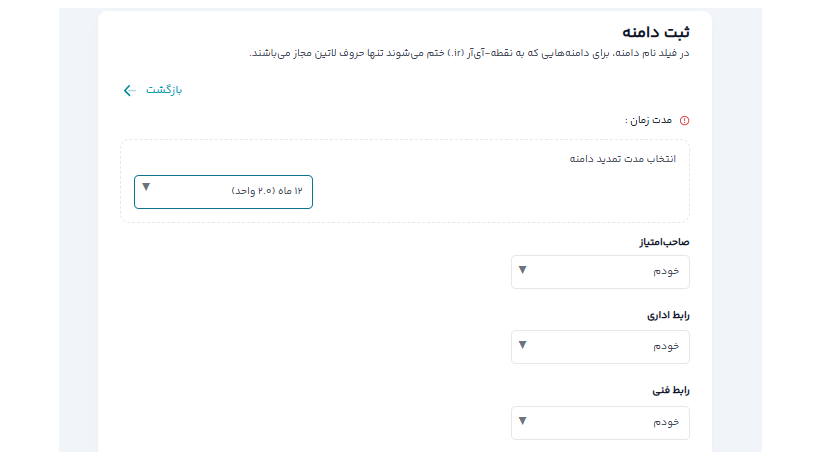Open the رابط اداری dropdown
The height and width of the screenshot is (460, 820).
pyautogui.click(x=600, y=347)
